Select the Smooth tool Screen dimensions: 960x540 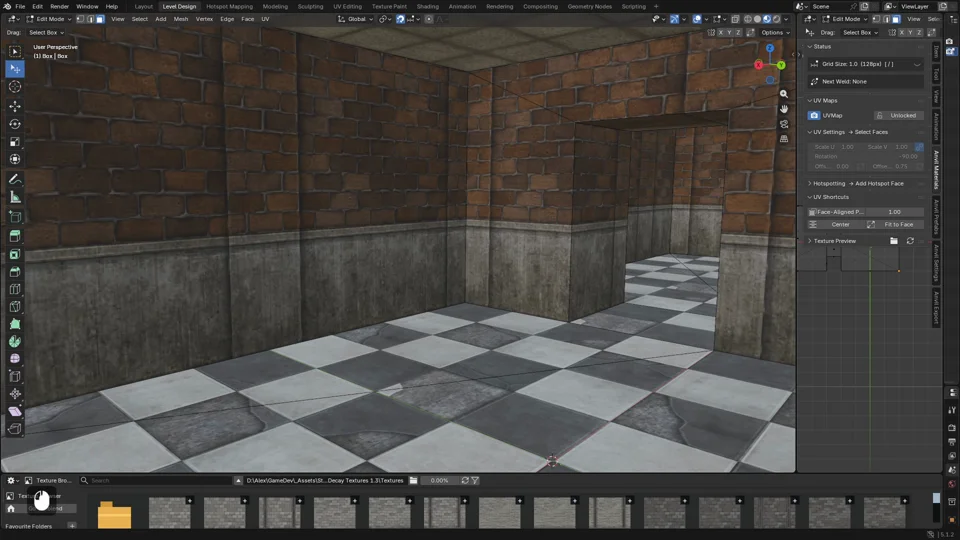tap(15, 359)
